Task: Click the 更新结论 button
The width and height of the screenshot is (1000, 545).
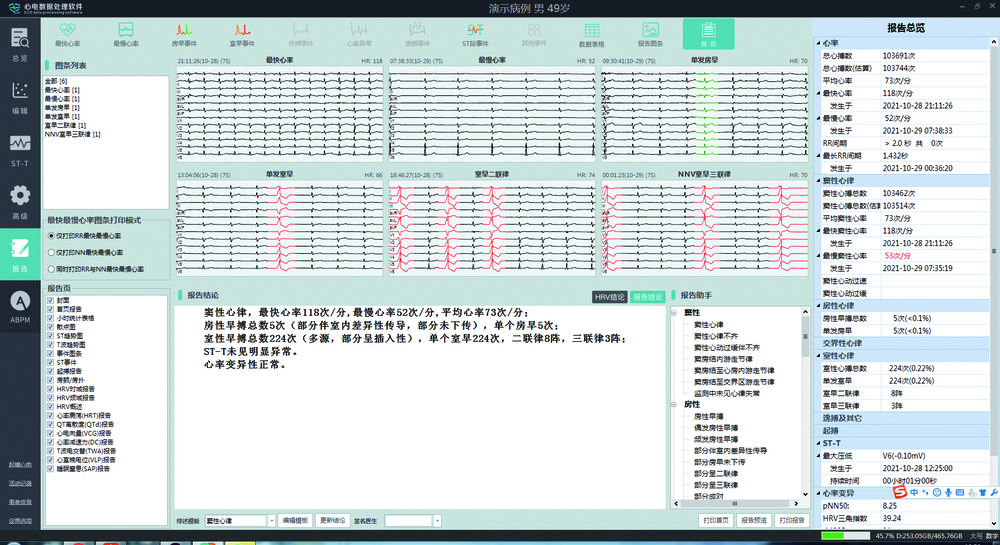Action: pos(332,521)
